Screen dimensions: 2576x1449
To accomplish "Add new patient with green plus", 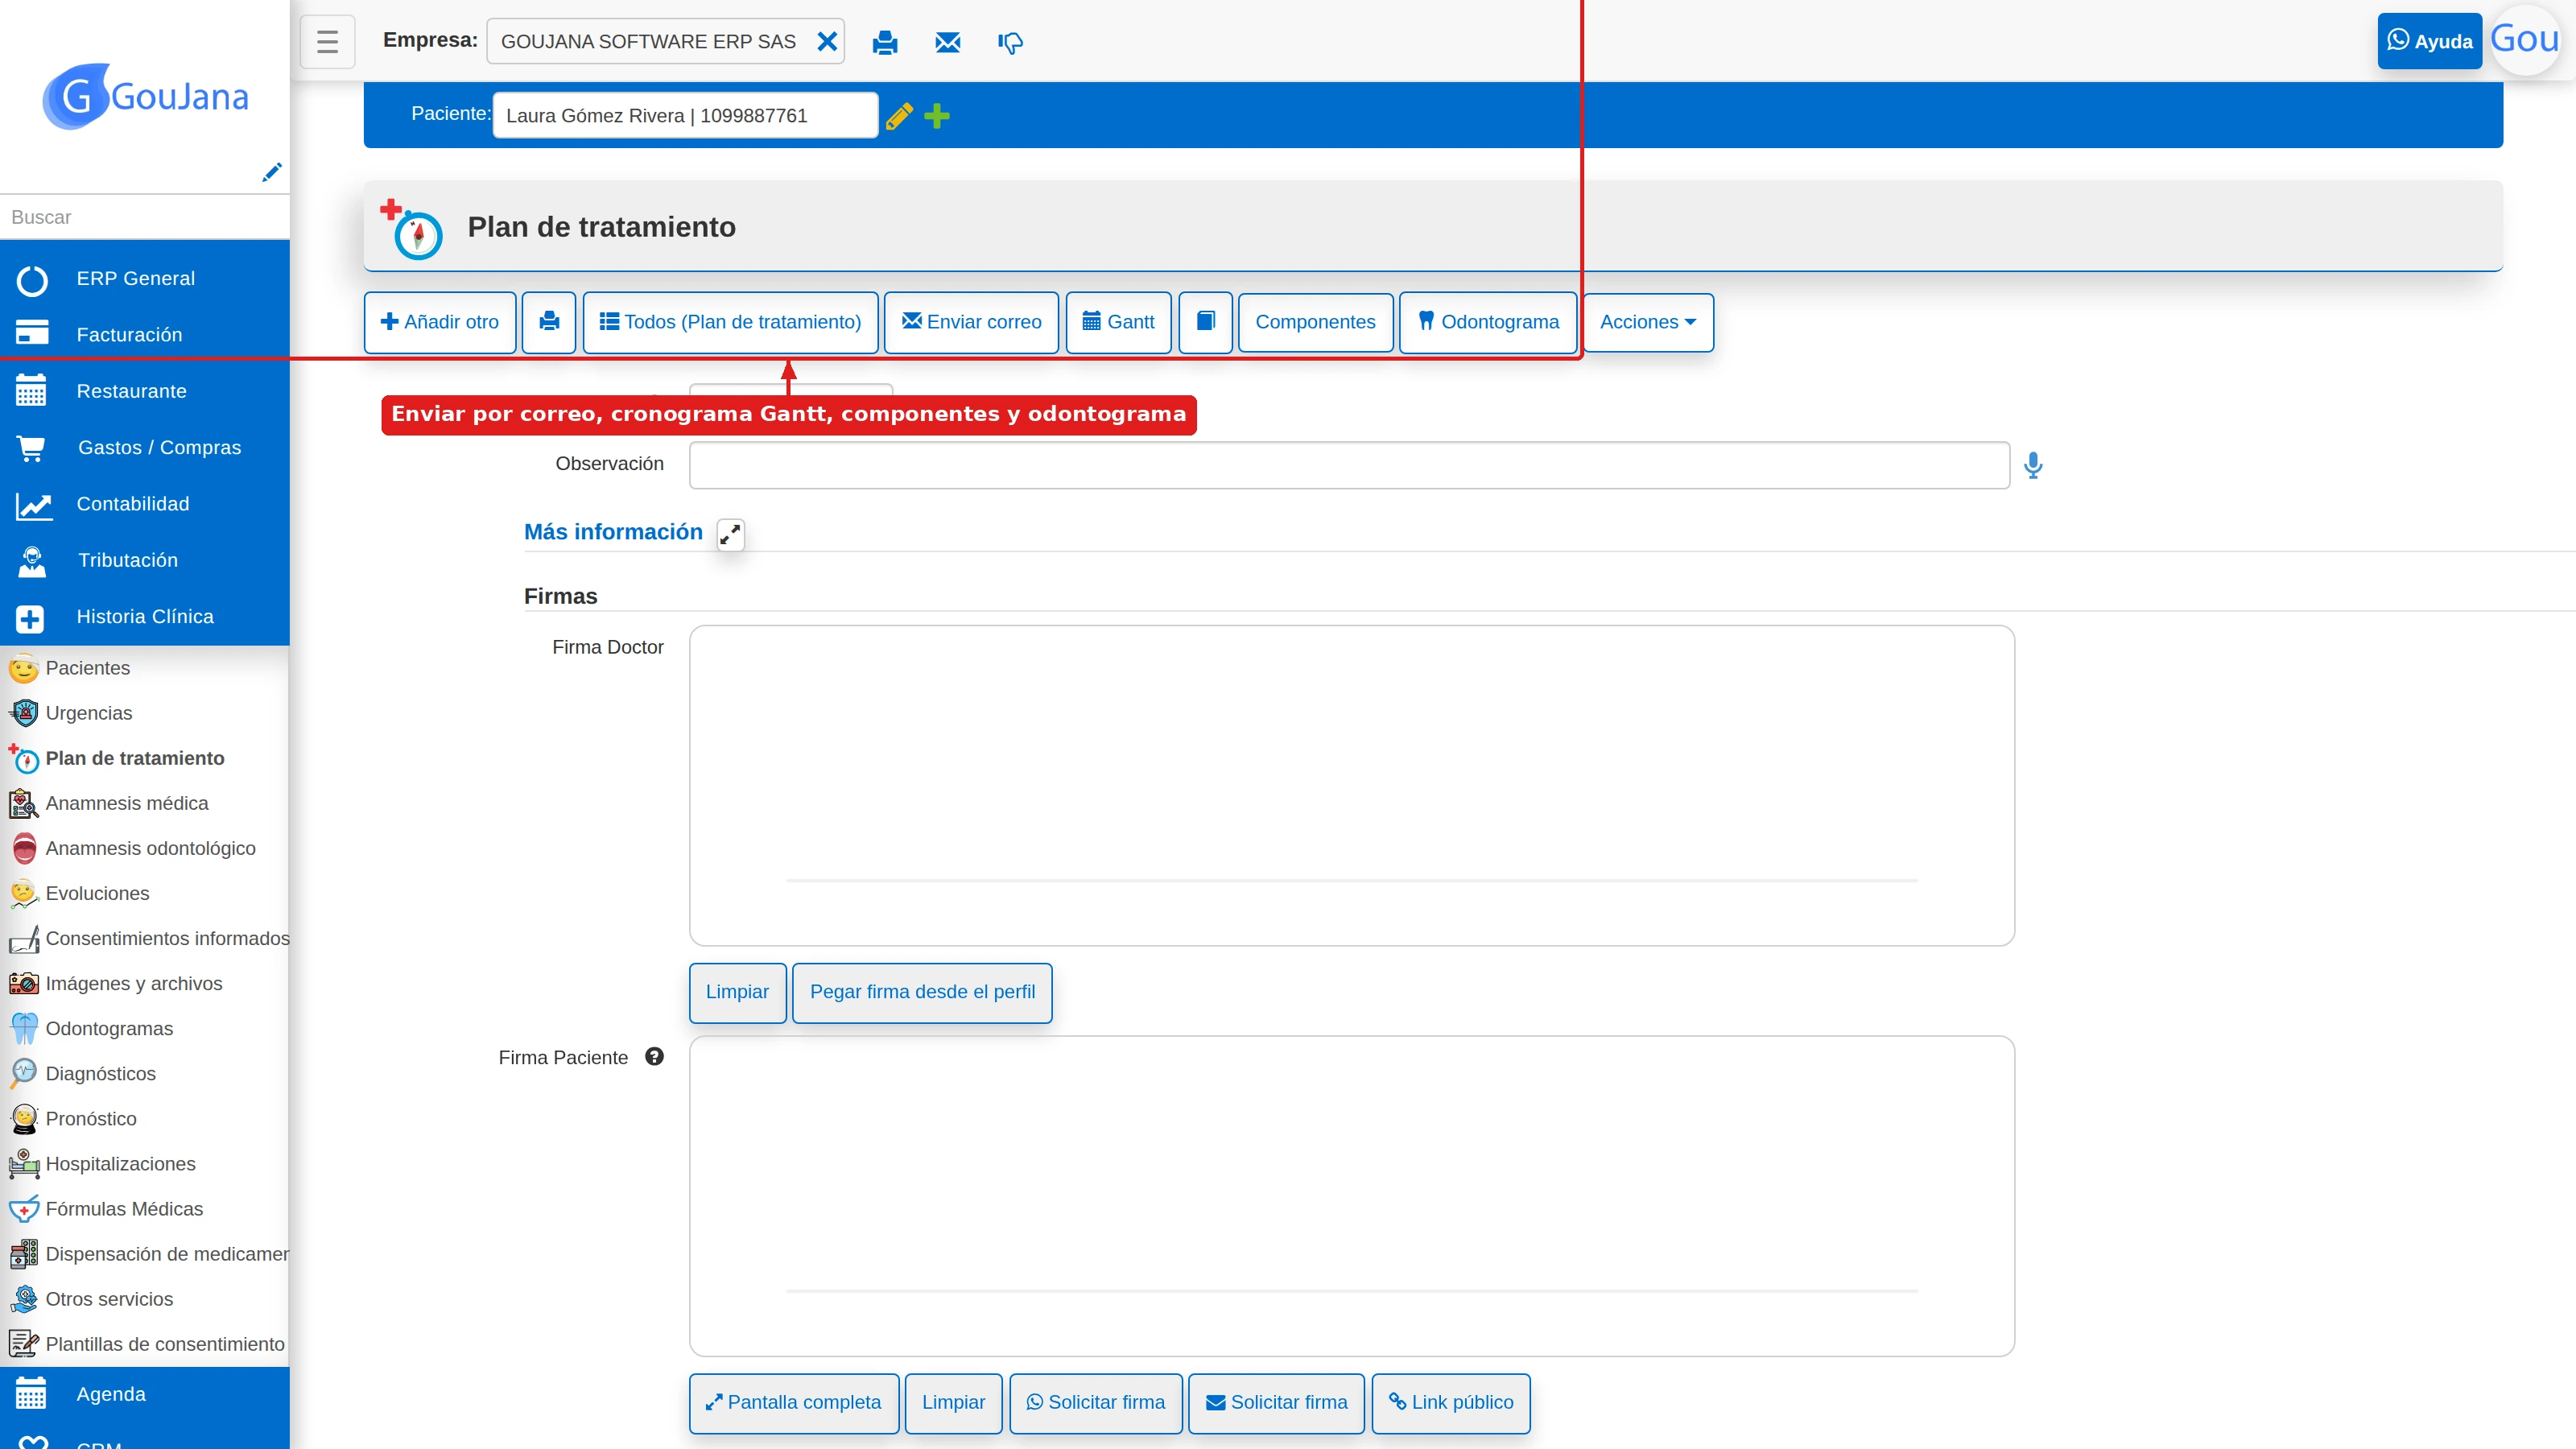I will (x=937, y=116).
